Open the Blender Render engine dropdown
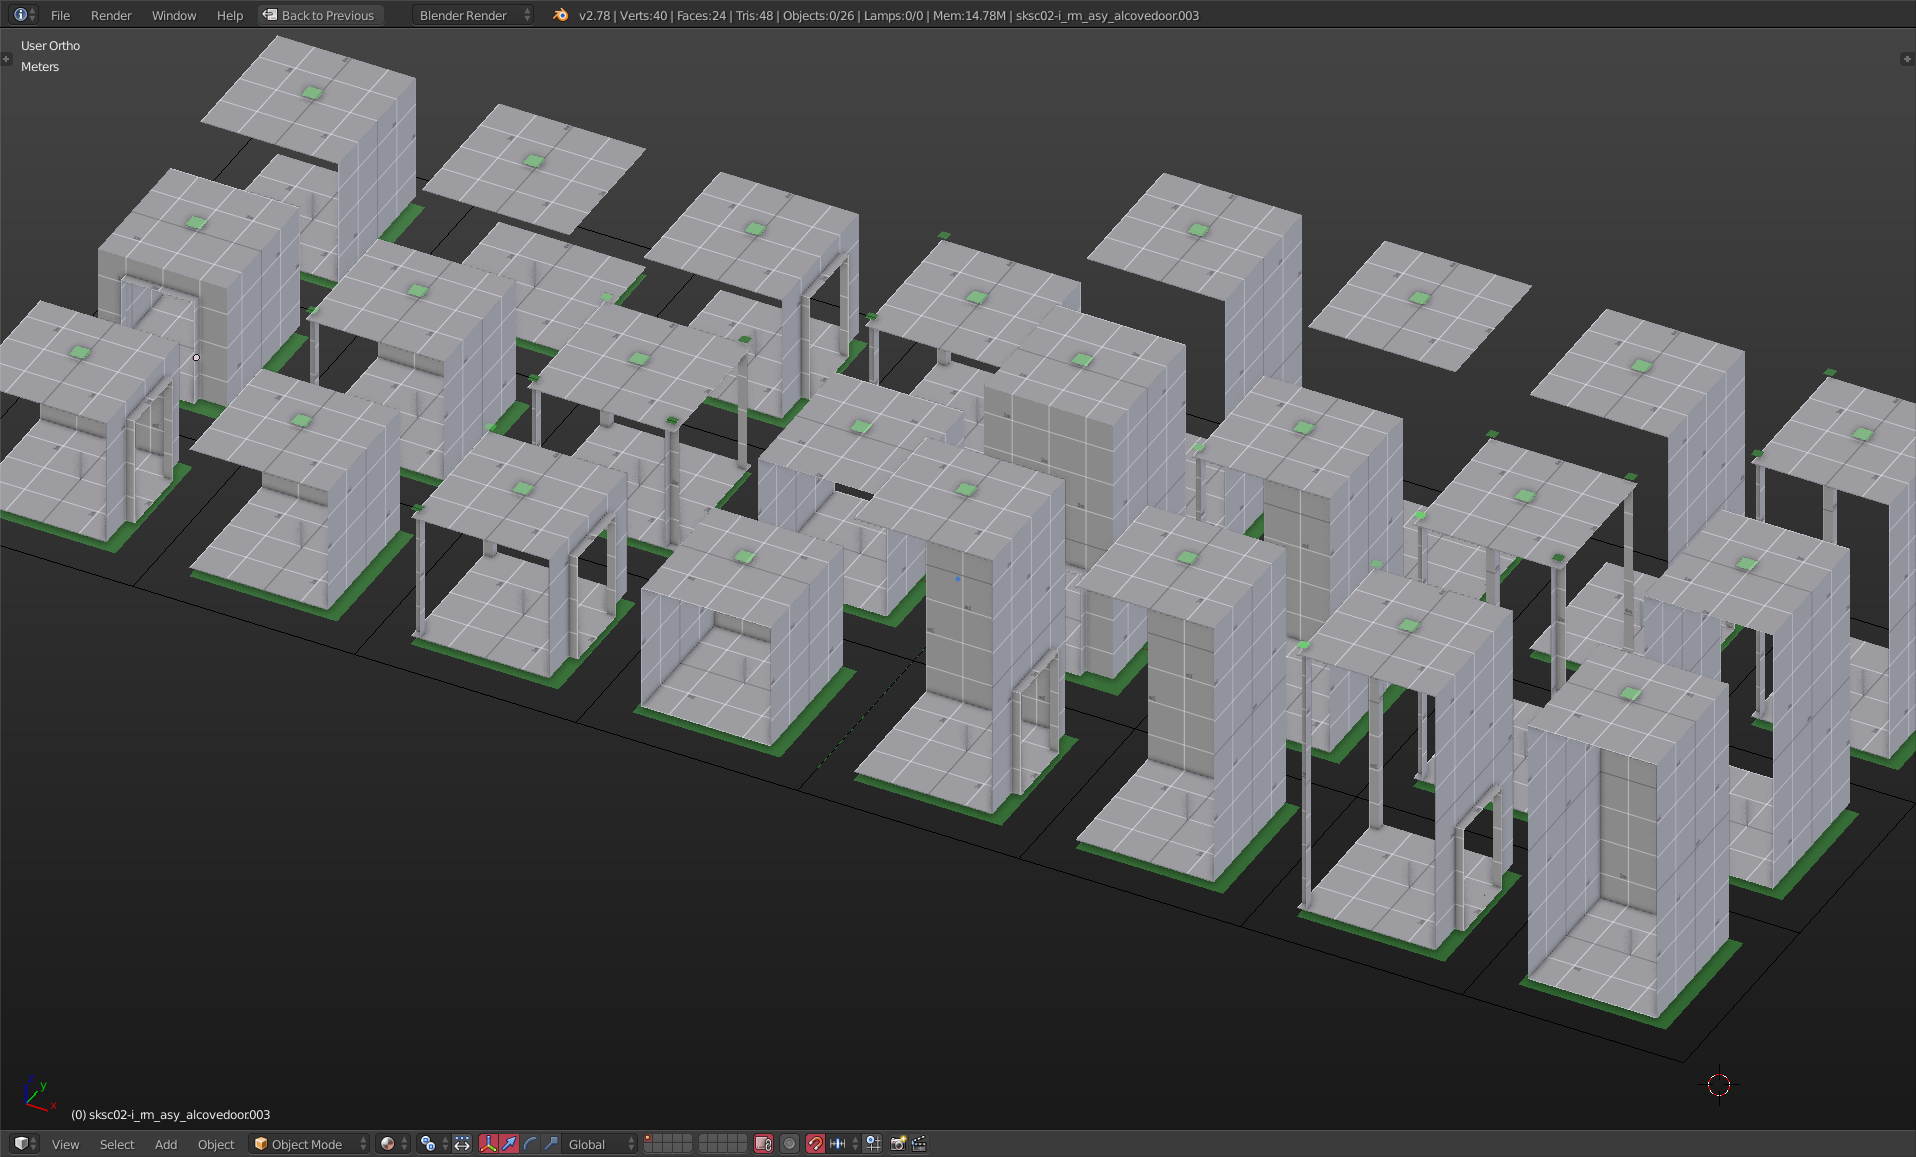The width and height of the screenshot is (1916, 1157). 473,15
